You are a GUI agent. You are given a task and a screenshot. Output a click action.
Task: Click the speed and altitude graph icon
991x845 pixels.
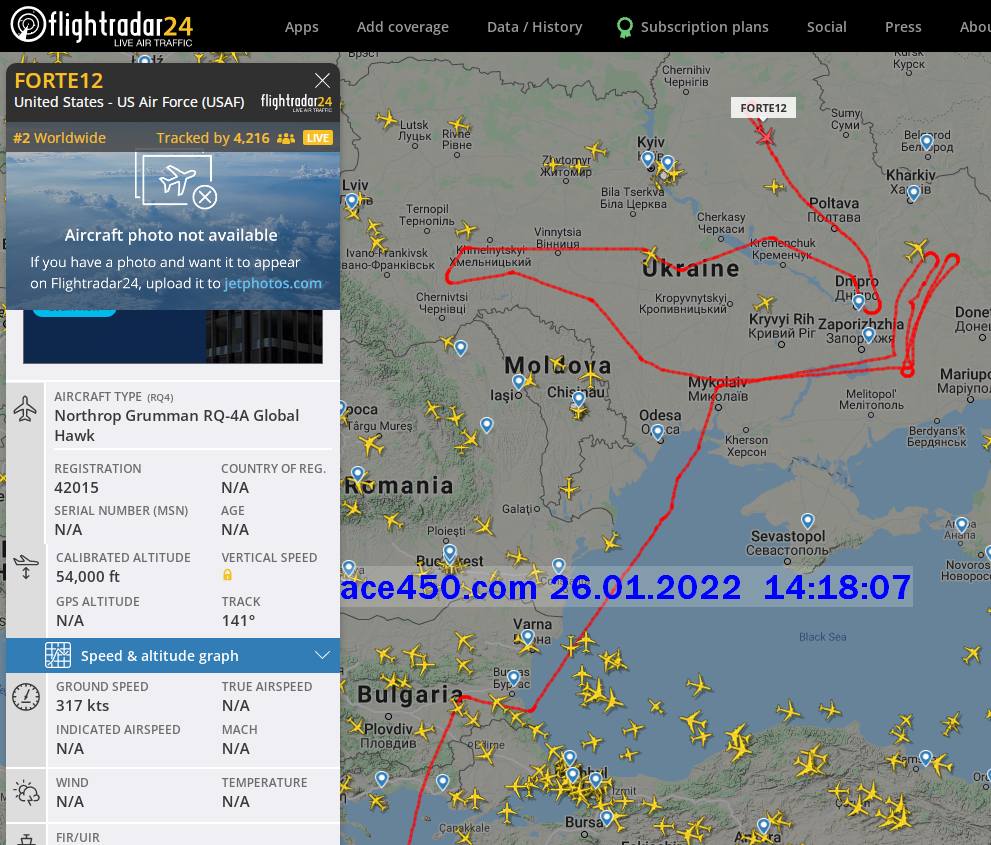(58, 655)
